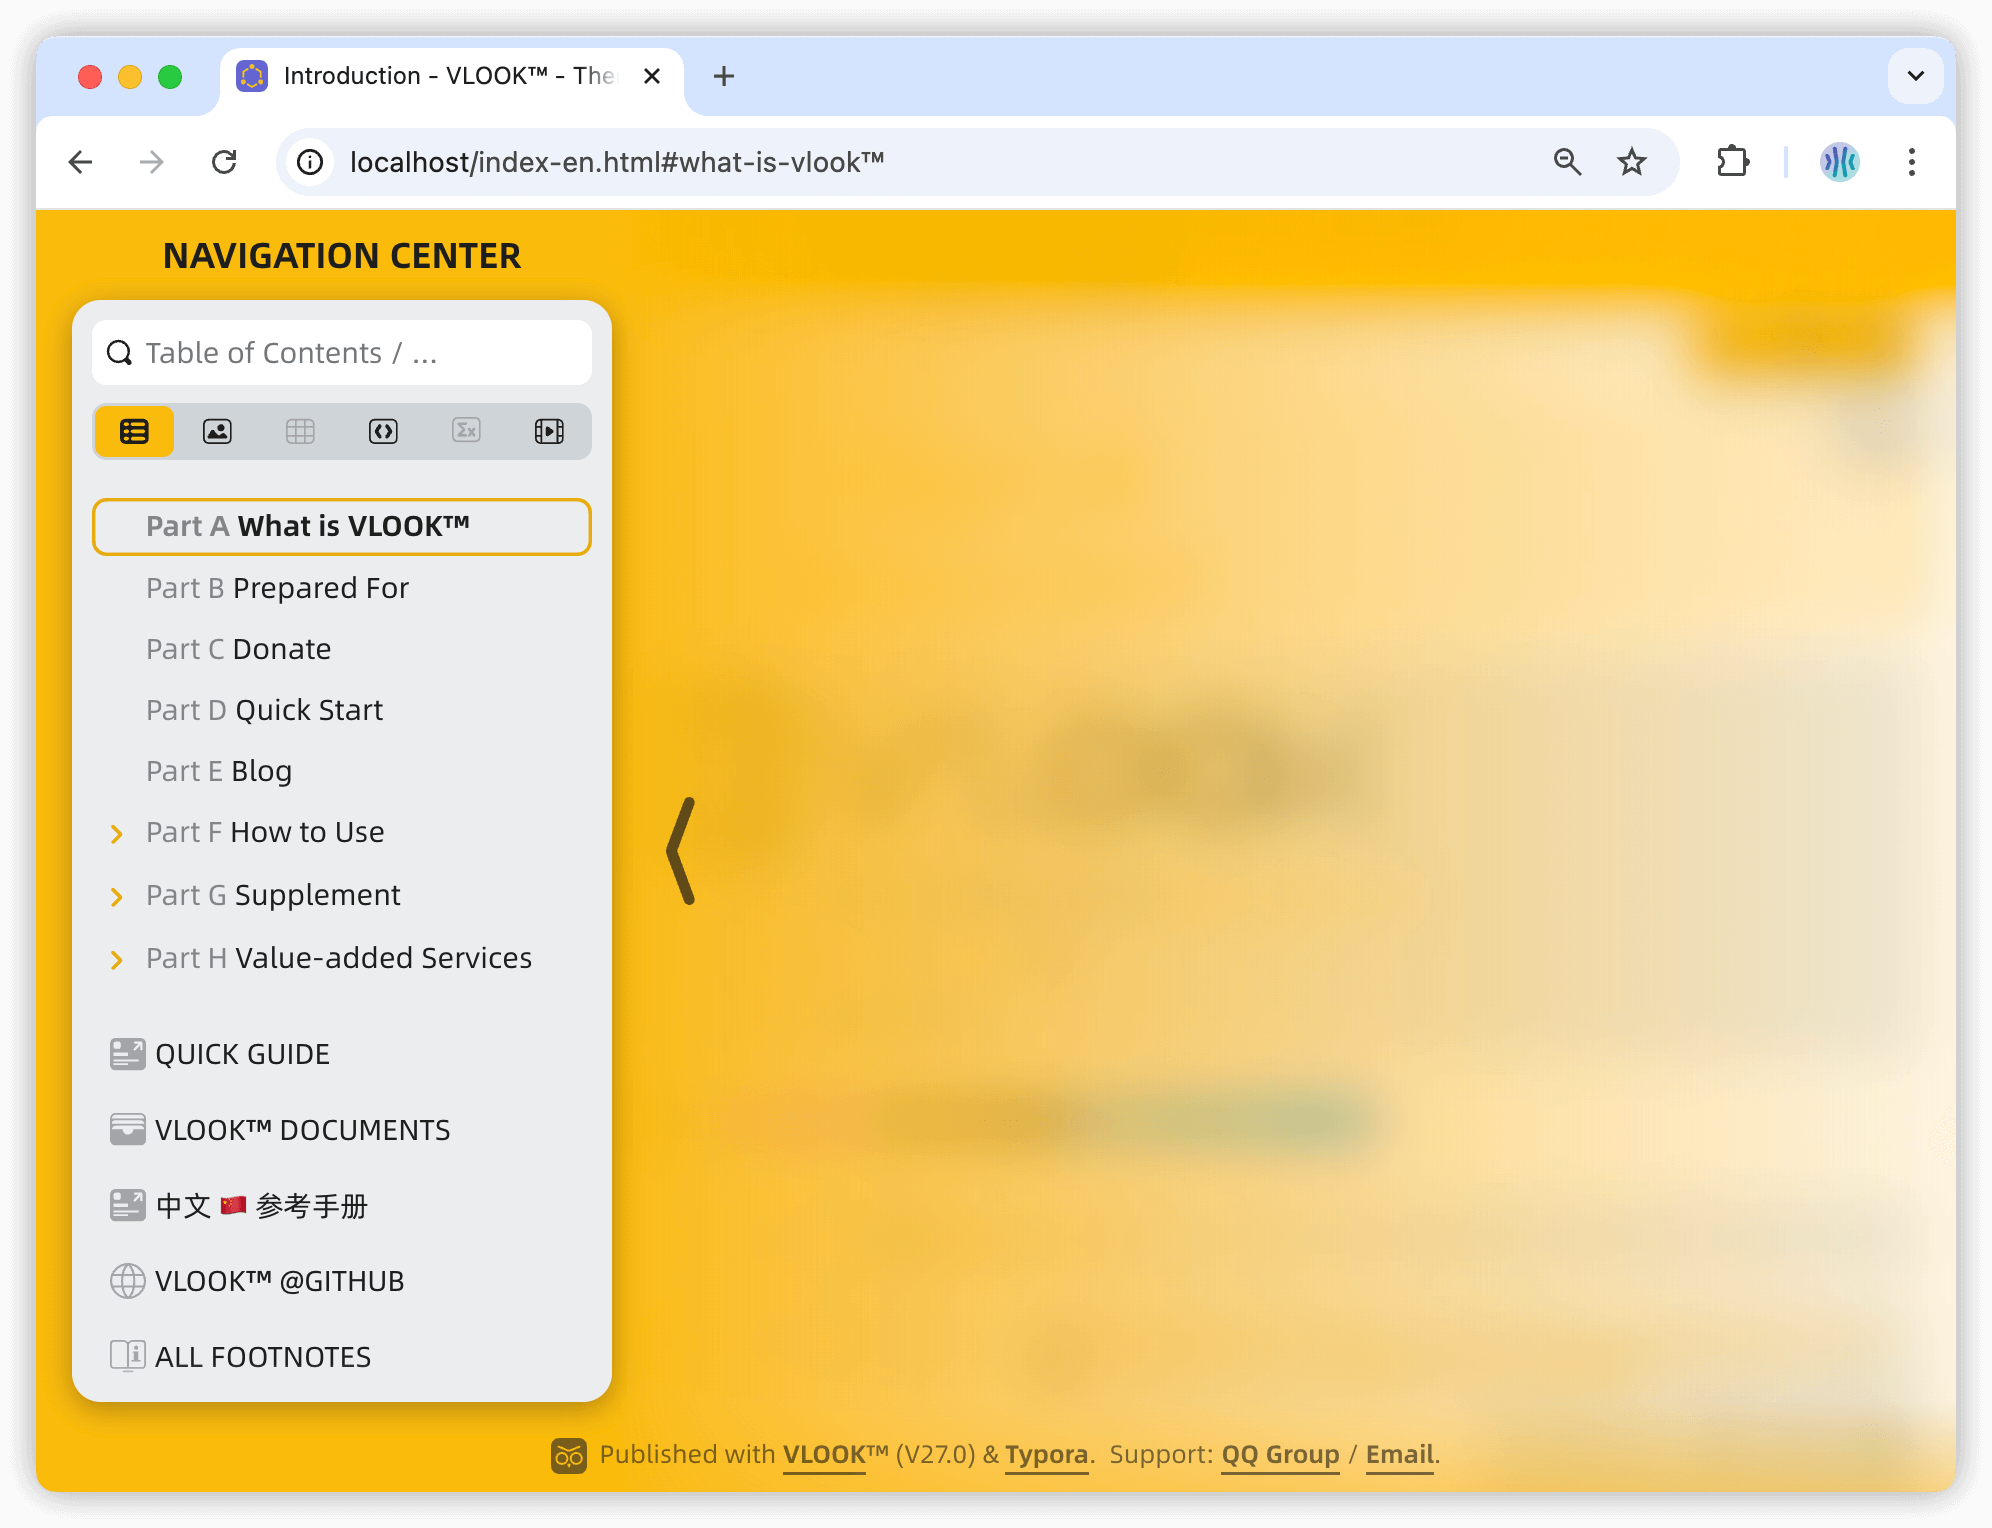Click the NAVIGATION CENTER heading
The height and width of the screenshot is (1528, 1992).
click(342, 256)
